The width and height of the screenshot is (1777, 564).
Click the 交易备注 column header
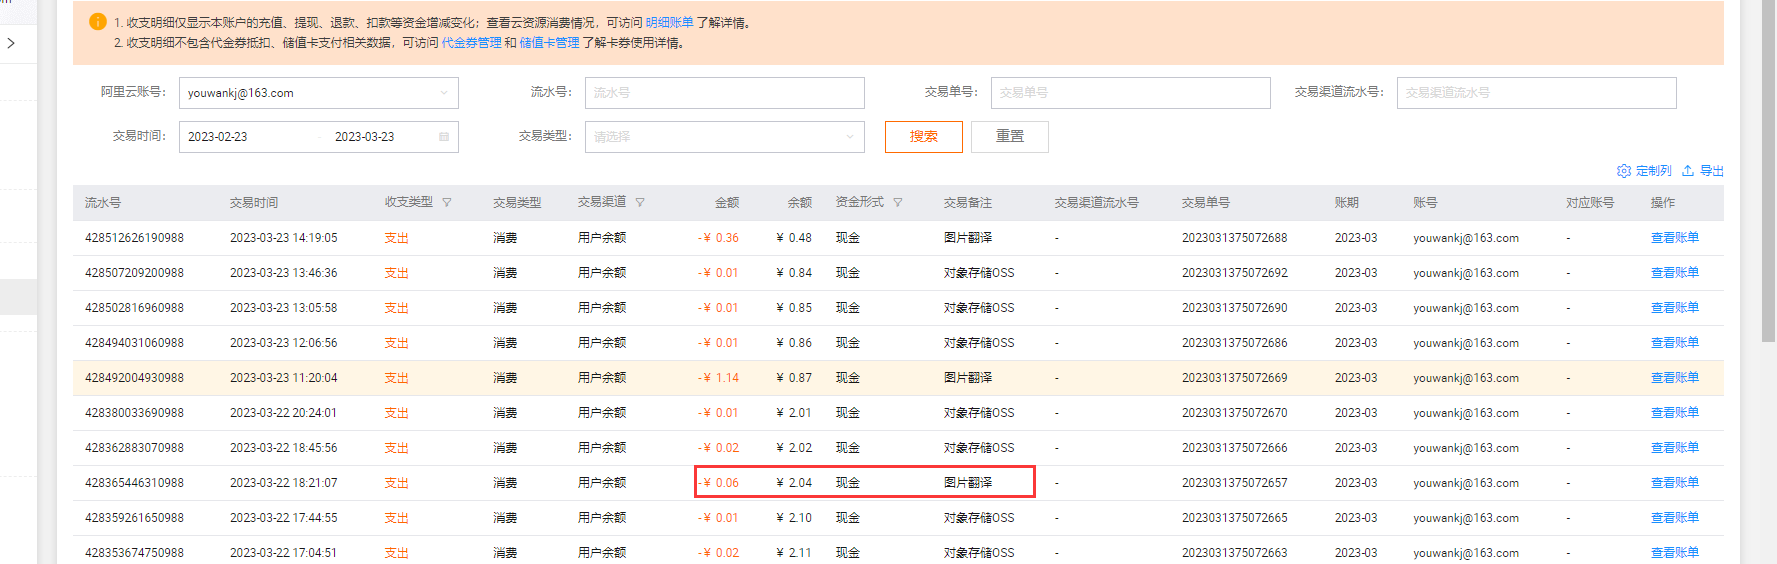point(968,203)
